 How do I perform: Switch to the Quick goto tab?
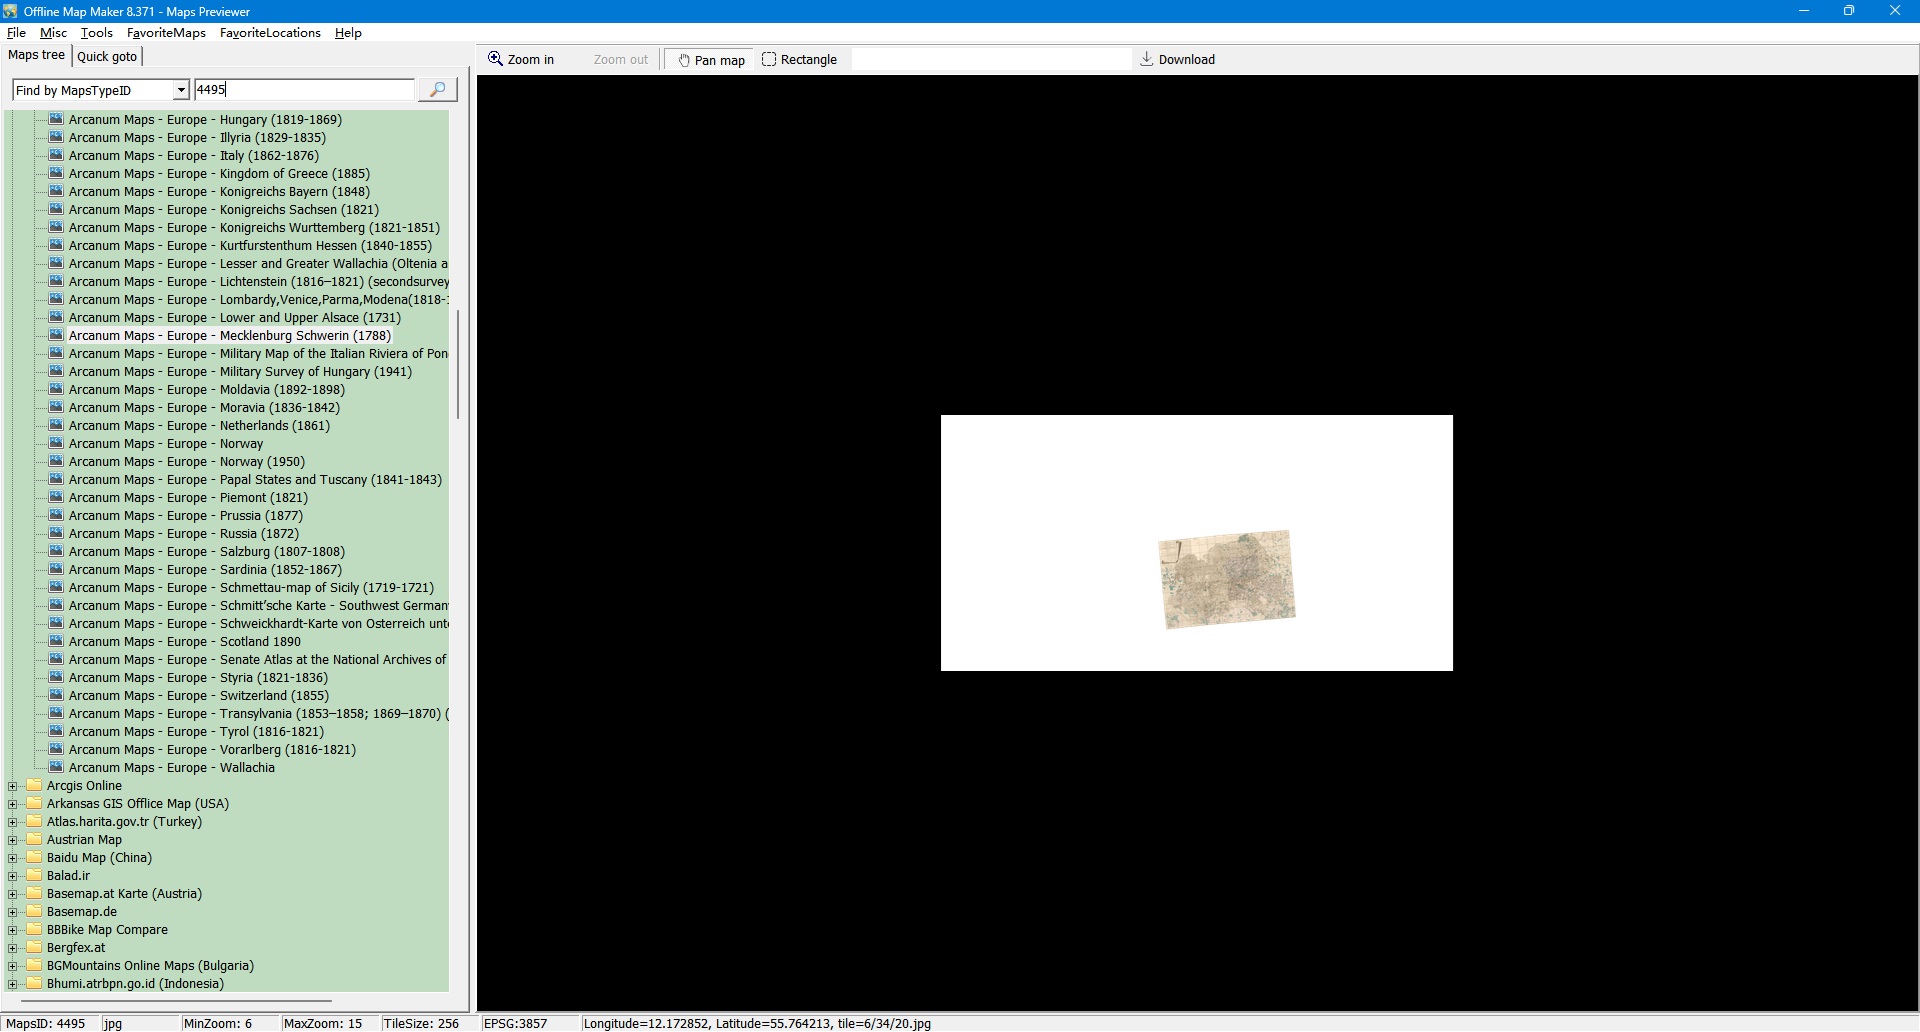pos(107,56)
